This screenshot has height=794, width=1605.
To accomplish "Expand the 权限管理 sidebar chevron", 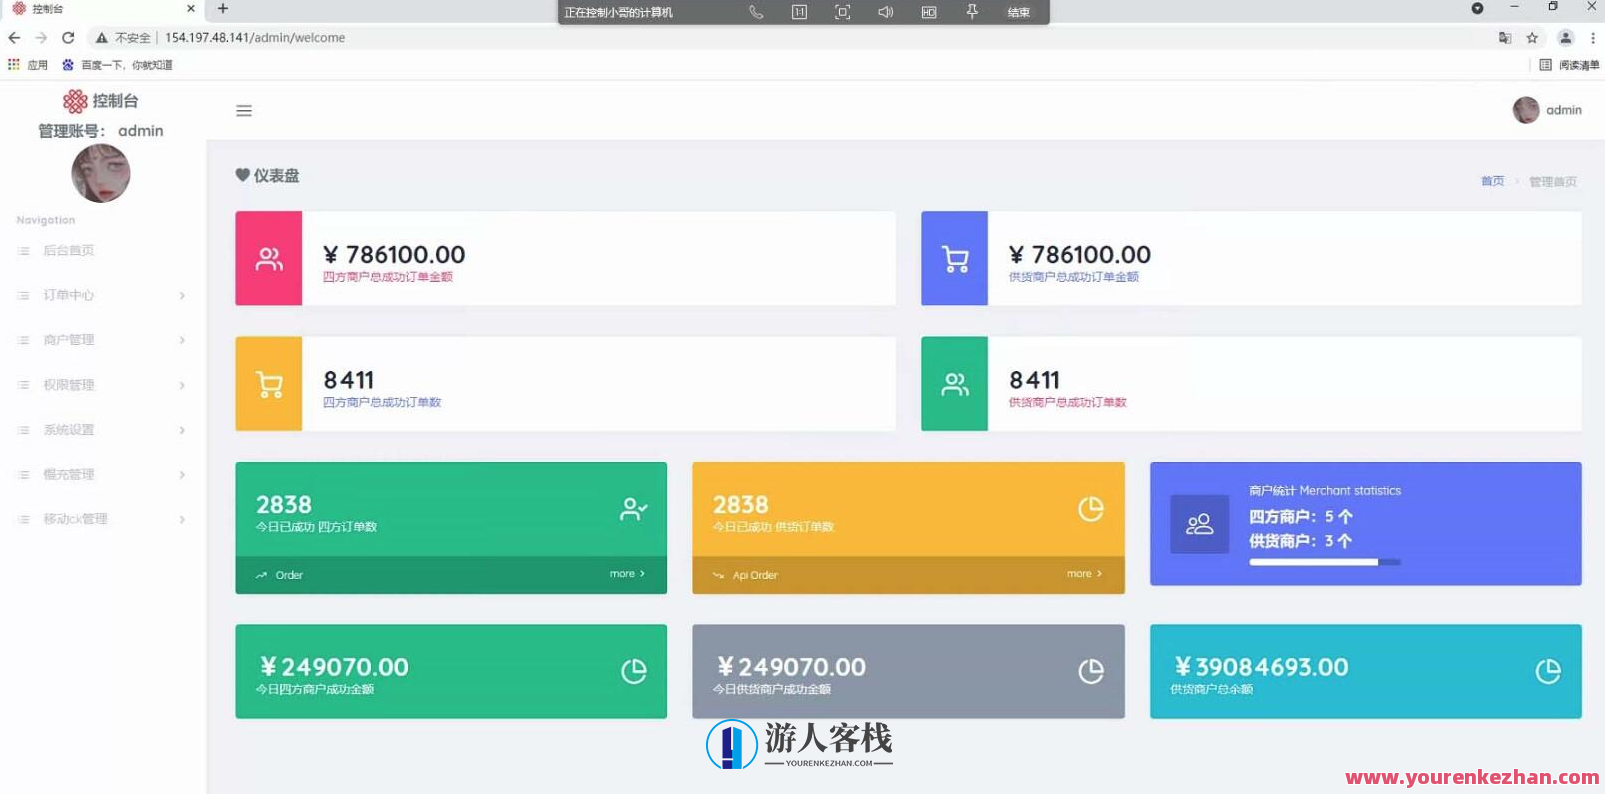I will [182, 385].
